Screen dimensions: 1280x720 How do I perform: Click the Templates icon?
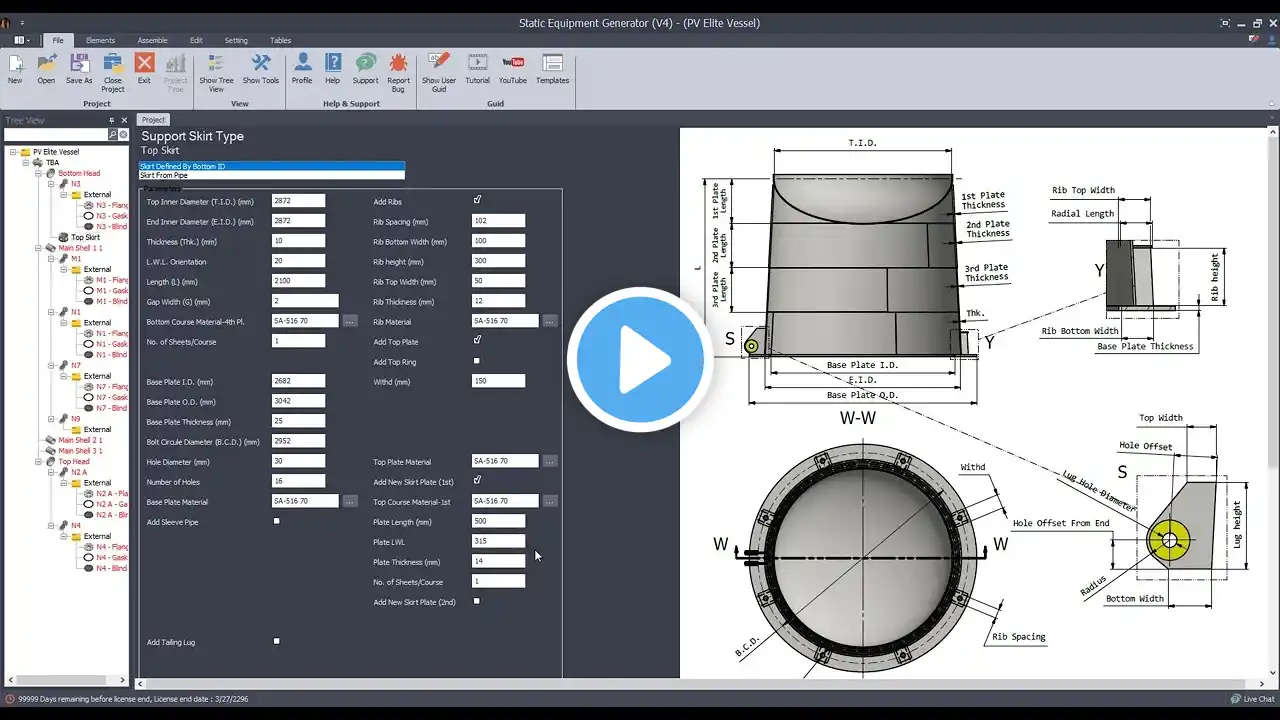click(x=552, y=68)
